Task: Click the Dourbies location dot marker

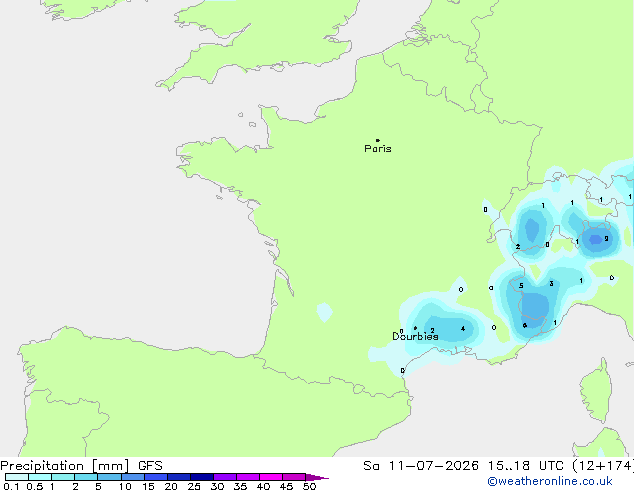Action: click(x=415, y=328)
